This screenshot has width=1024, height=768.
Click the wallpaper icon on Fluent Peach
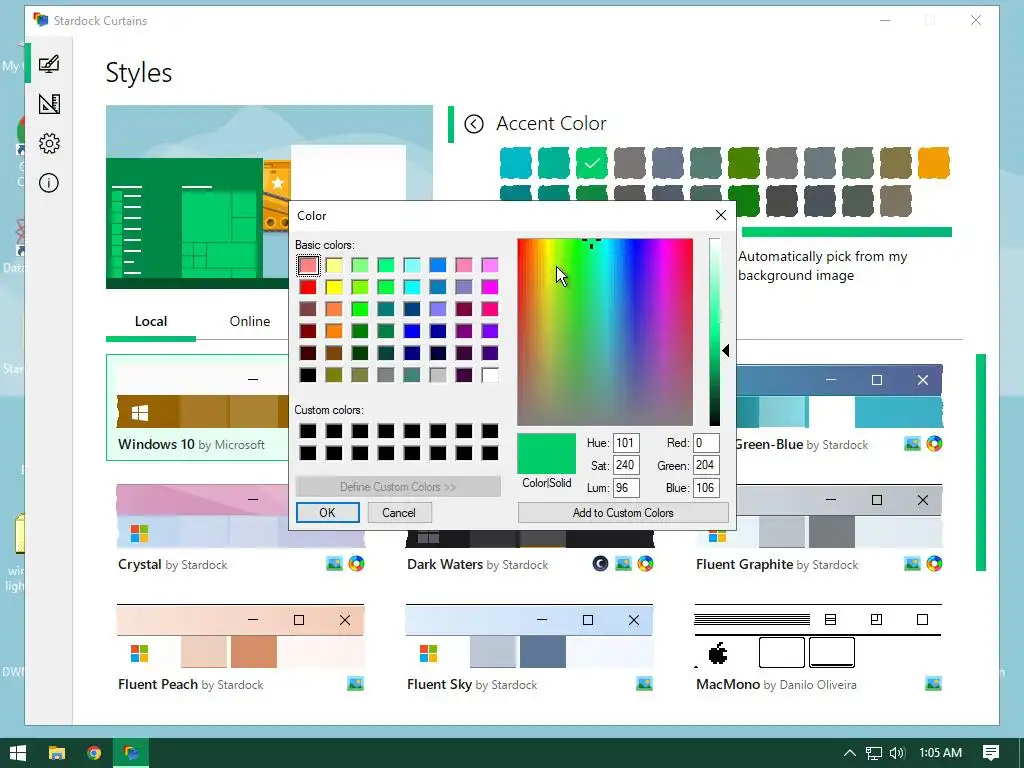pos(355,684)
